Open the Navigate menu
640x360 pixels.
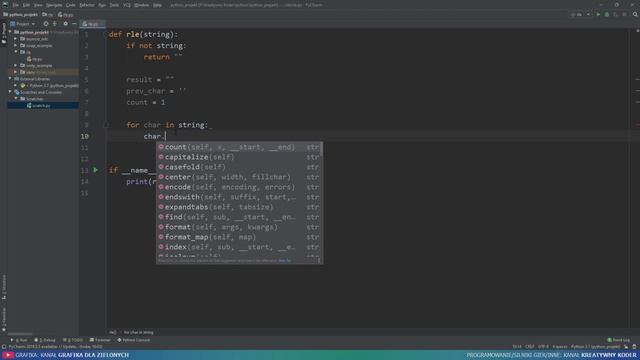[x=54, y=5]
